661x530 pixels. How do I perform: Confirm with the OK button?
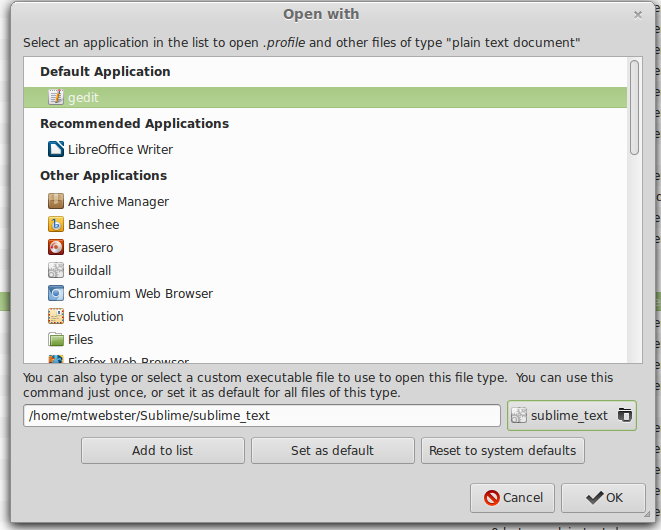pos(603,498)
